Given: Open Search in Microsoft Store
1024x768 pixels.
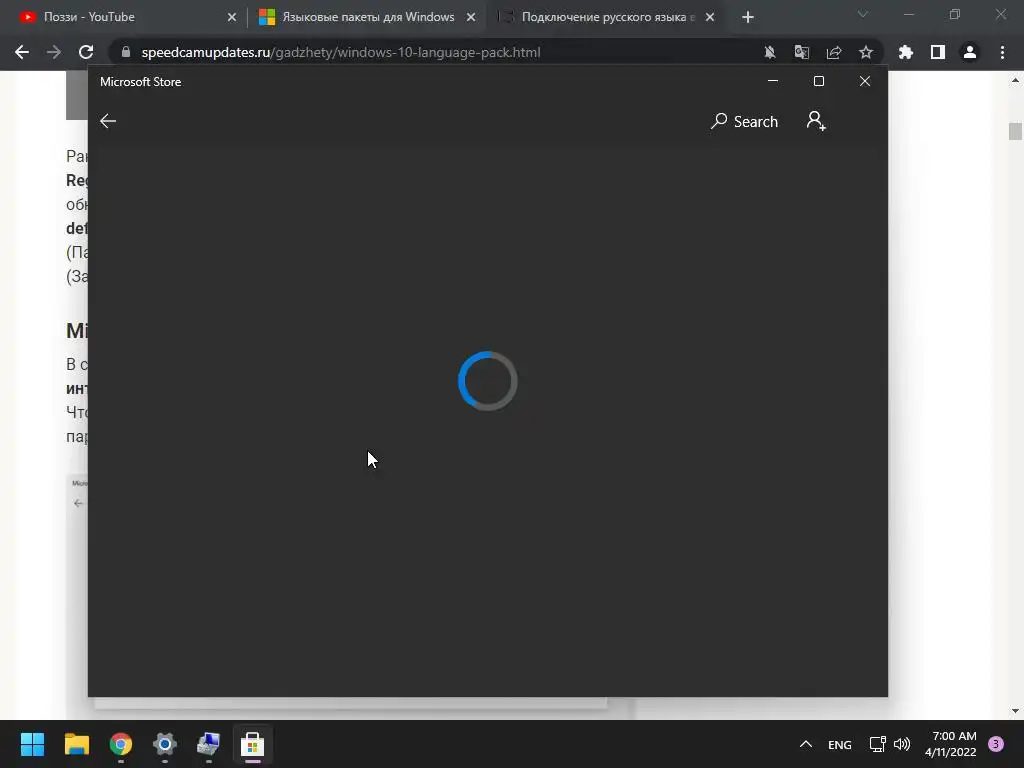Looking at the screenshot, I should (744, 121).
